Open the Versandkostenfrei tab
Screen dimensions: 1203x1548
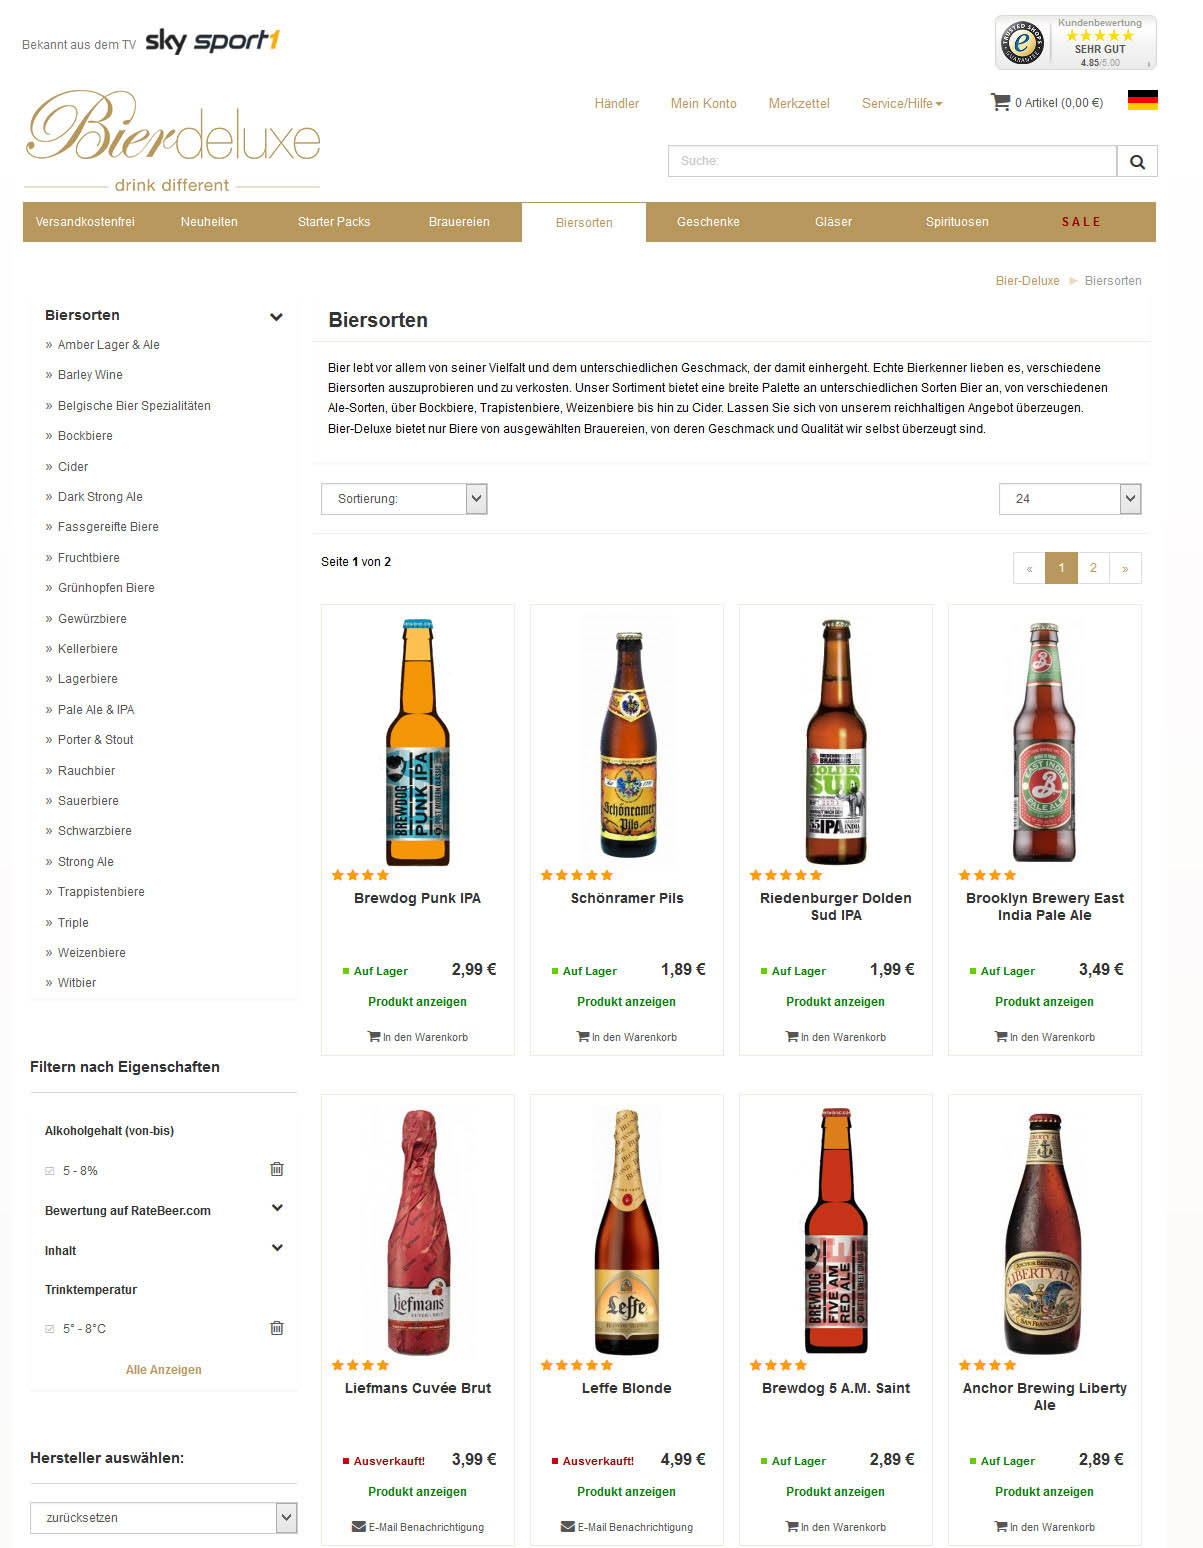[x=85, y=222]
